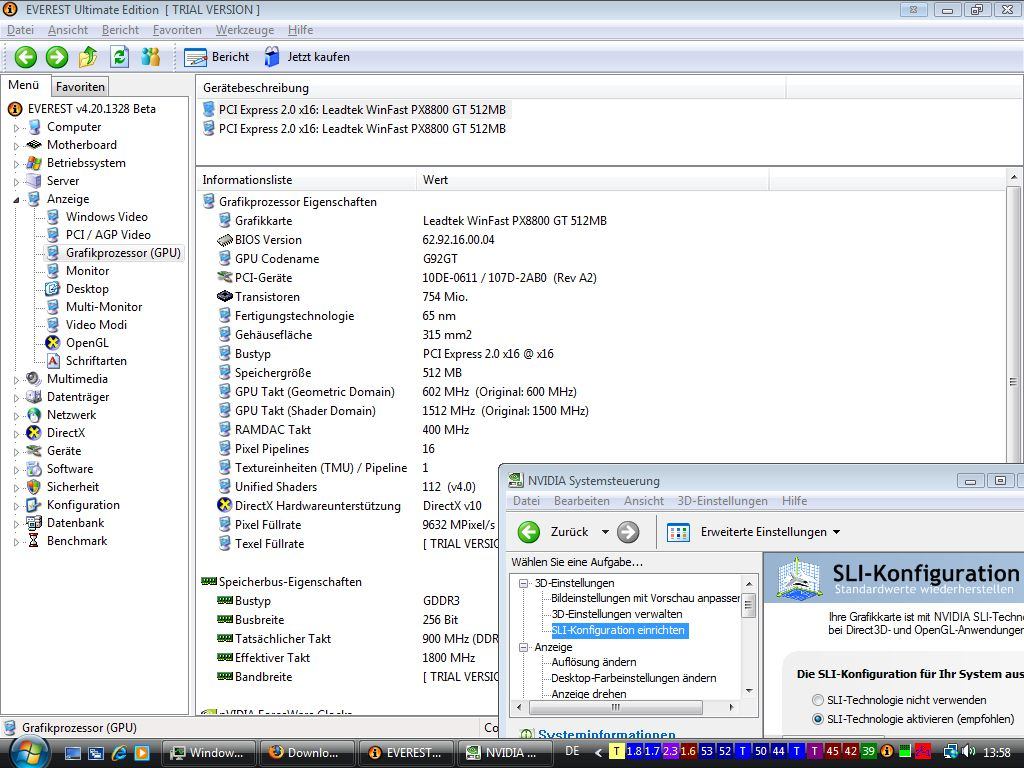Collapse the Anzeige tree node
1024x768 pixels.
tap(16, 200)
